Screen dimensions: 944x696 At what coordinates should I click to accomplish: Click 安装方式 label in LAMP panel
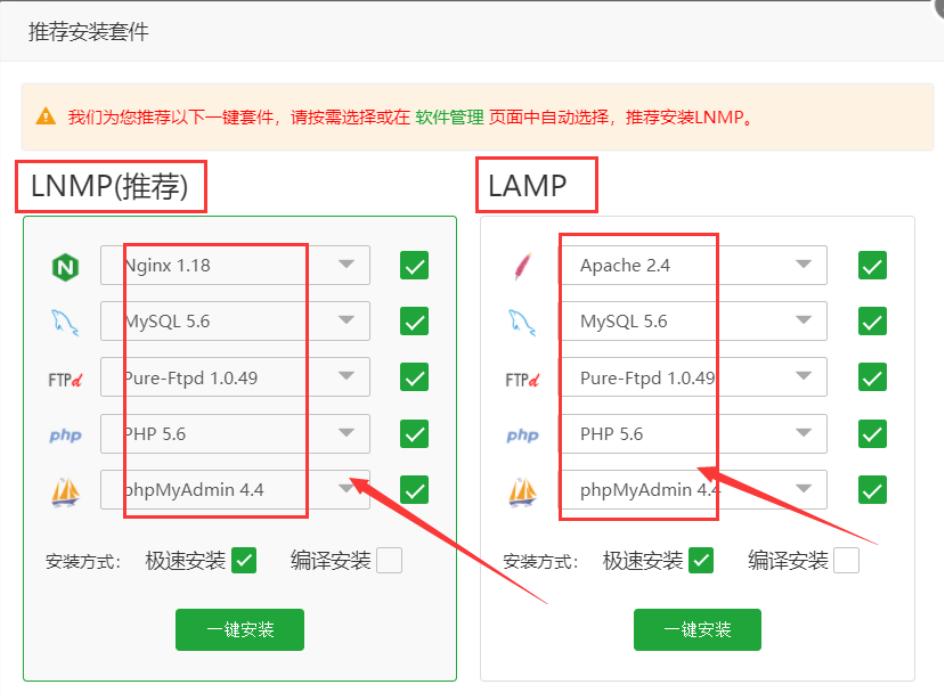pos(541,562)
